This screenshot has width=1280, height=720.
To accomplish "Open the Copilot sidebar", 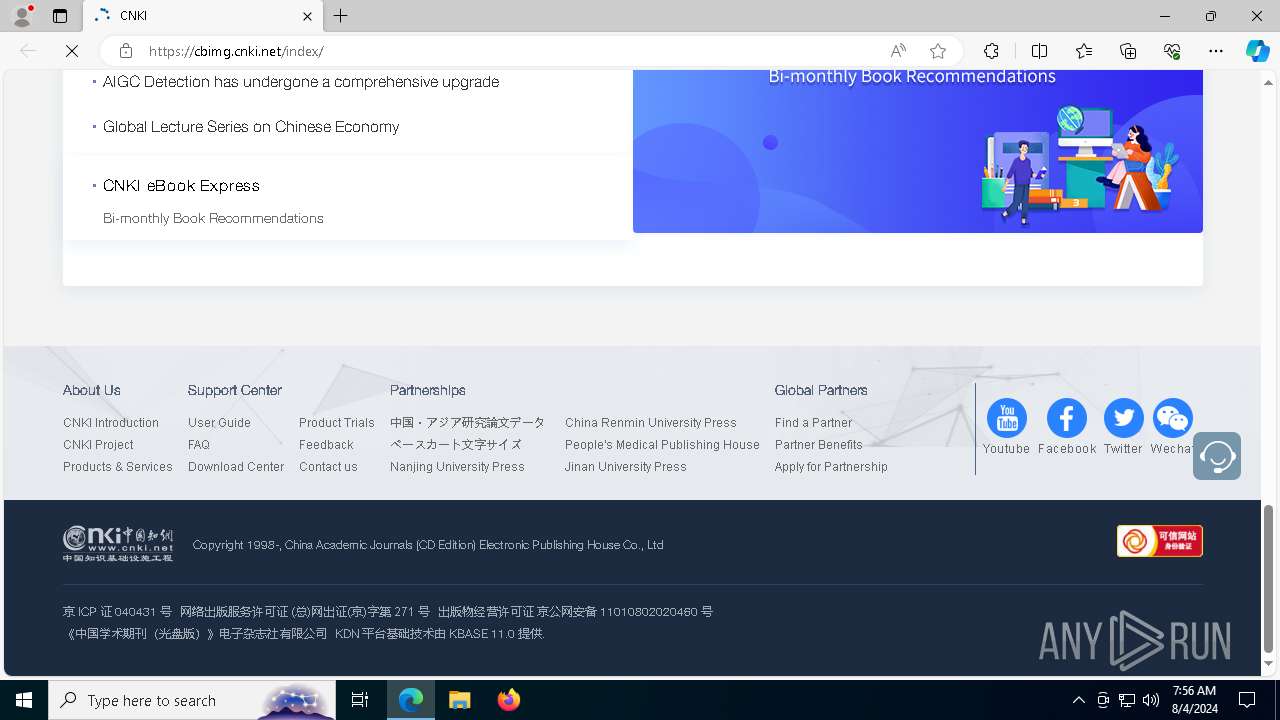I will [1257, 51].
